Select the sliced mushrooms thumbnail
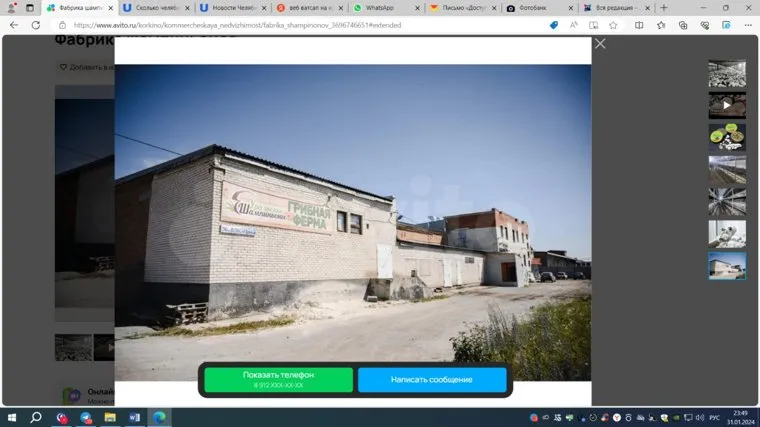 [727, 137]
